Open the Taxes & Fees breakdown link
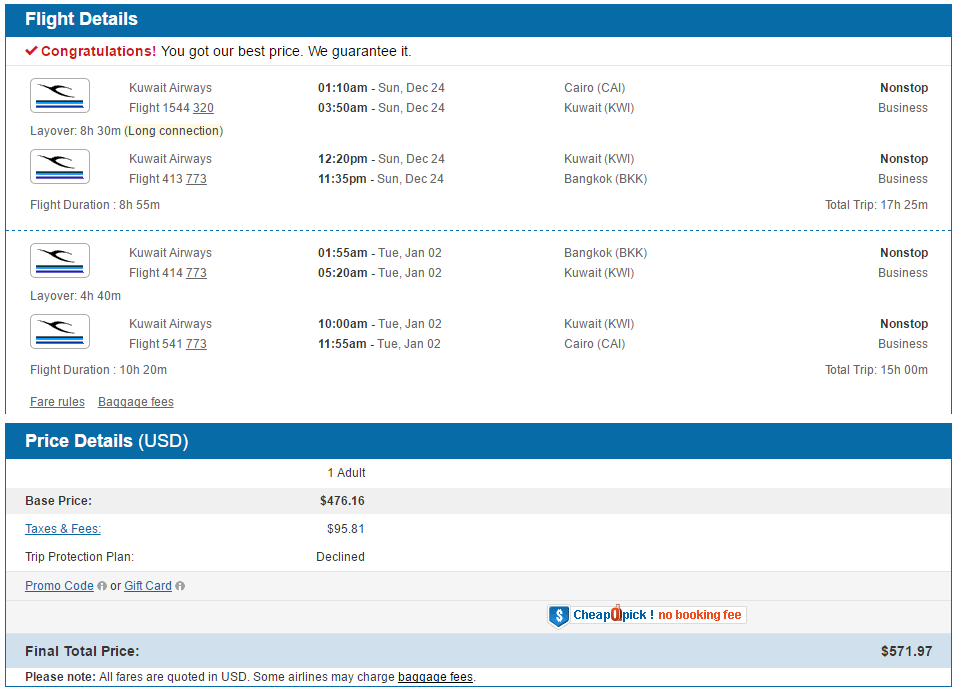 coord(63,529)
